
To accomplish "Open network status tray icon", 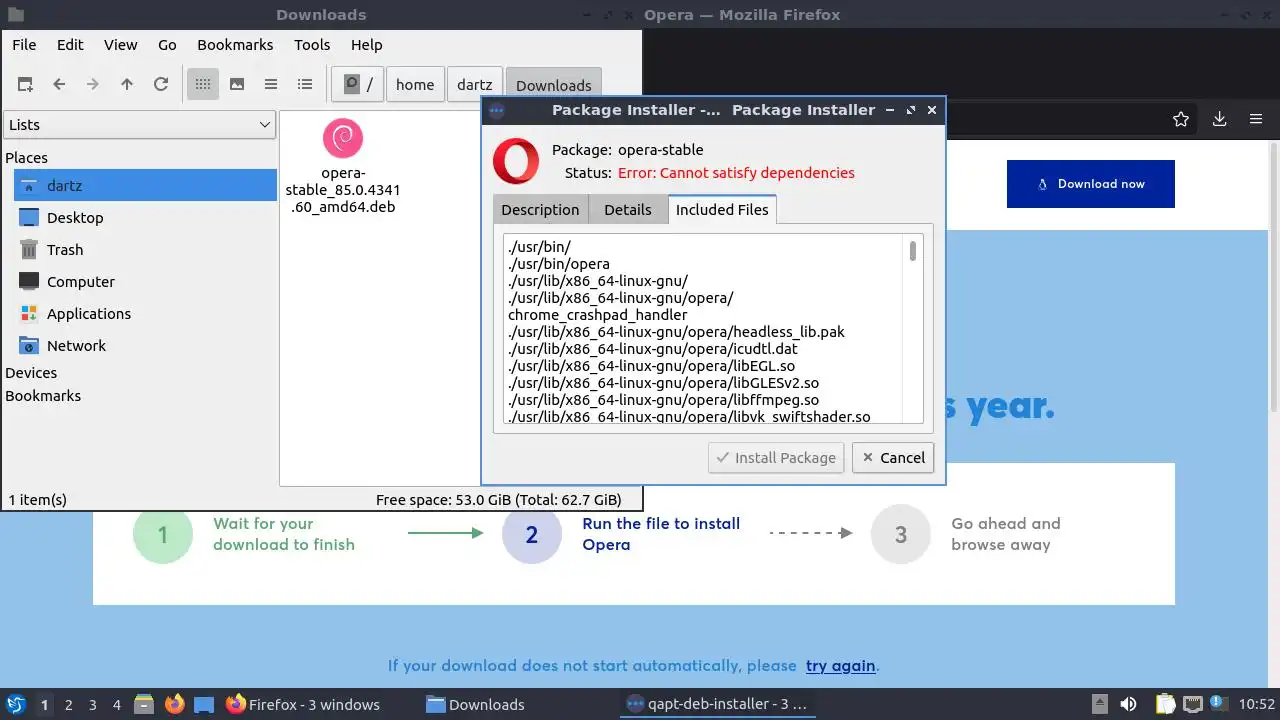I will click(1193, 705).
